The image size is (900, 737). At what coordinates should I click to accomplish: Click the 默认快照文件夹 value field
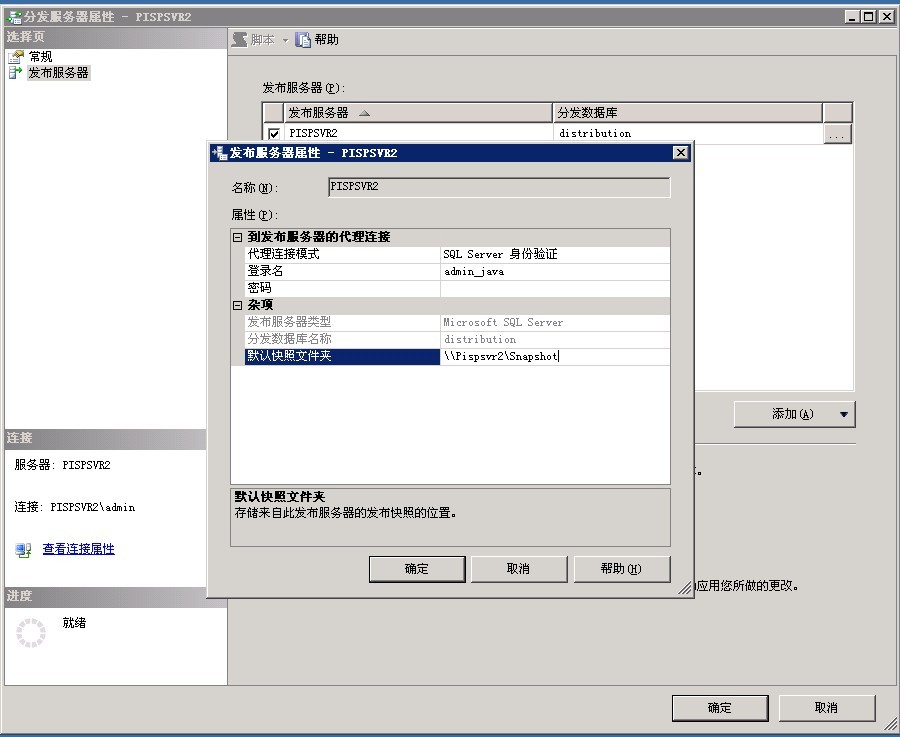coord(555,355)
